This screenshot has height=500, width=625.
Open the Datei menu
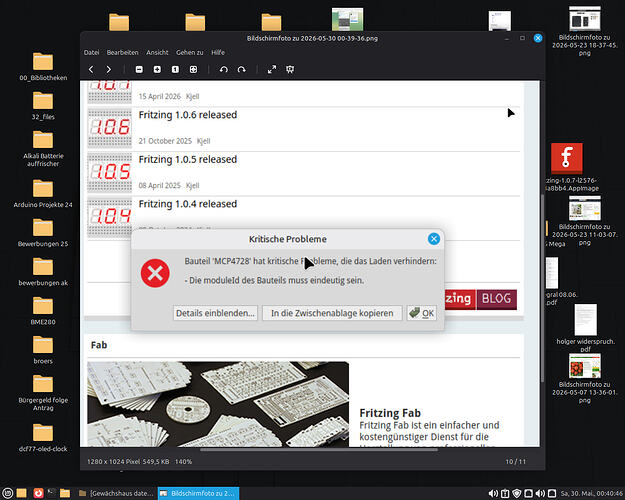click(x=91, y=52)
